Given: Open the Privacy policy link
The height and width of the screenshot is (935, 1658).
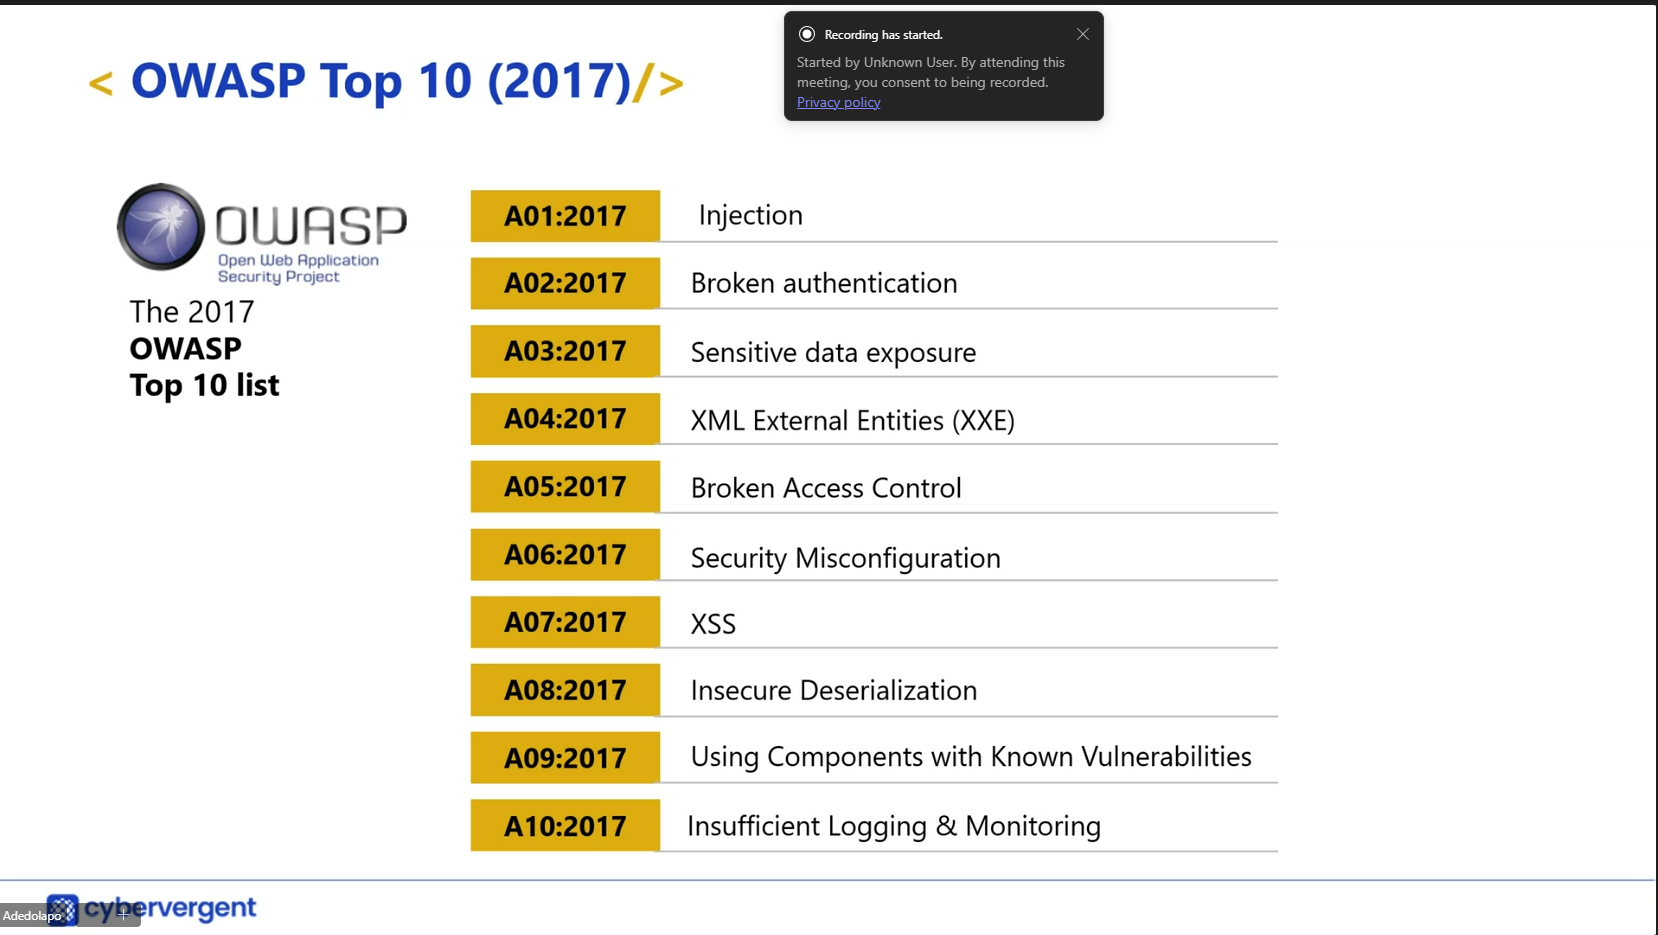Looking at the screenshot, I should click(x=838, y=102).
